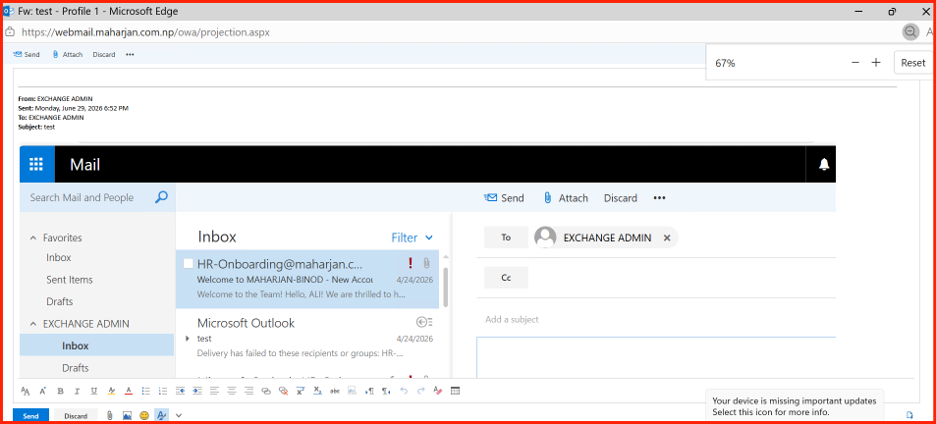Open the app launcher grid in pasted screenshot
This screenshot has height=424, width=936.
pyautogui.click(x=37, y=164)
